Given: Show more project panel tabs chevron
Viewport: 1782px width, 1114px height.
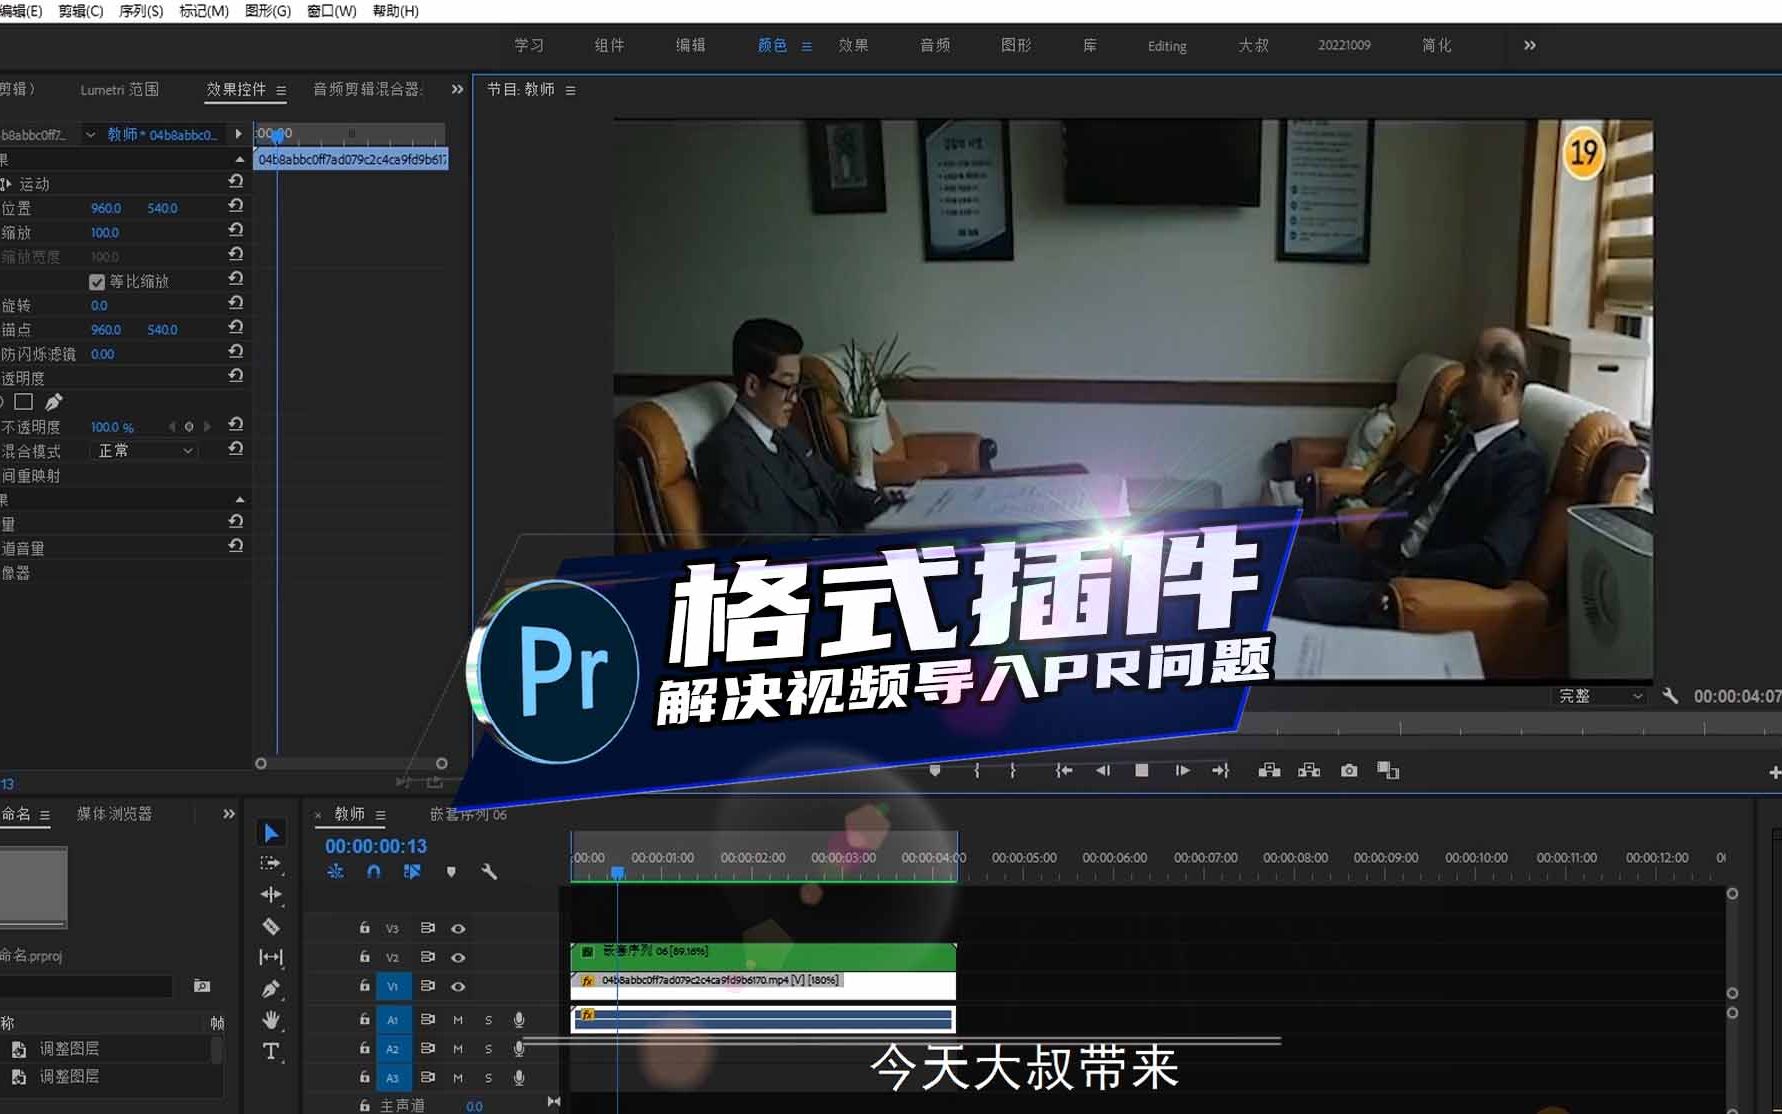Looking at the screenshot, I should (x=229, y=814).
